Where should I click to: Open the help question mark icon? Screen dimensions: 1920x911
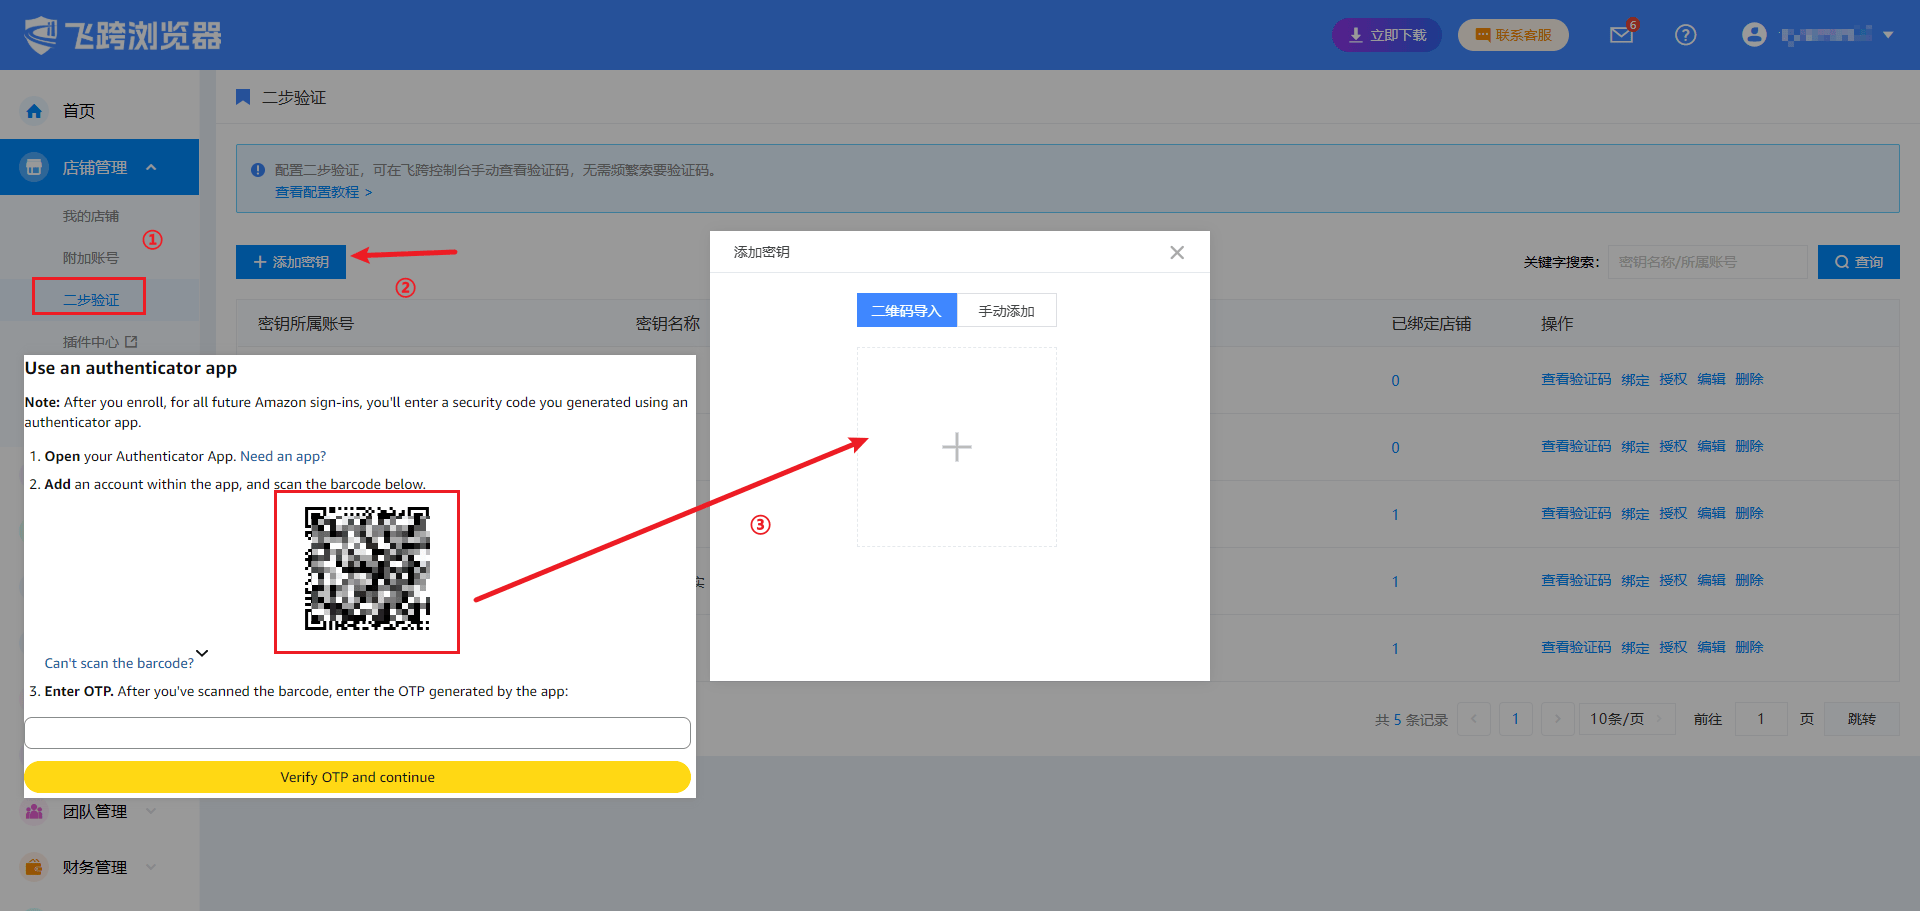click(1685, 35)
